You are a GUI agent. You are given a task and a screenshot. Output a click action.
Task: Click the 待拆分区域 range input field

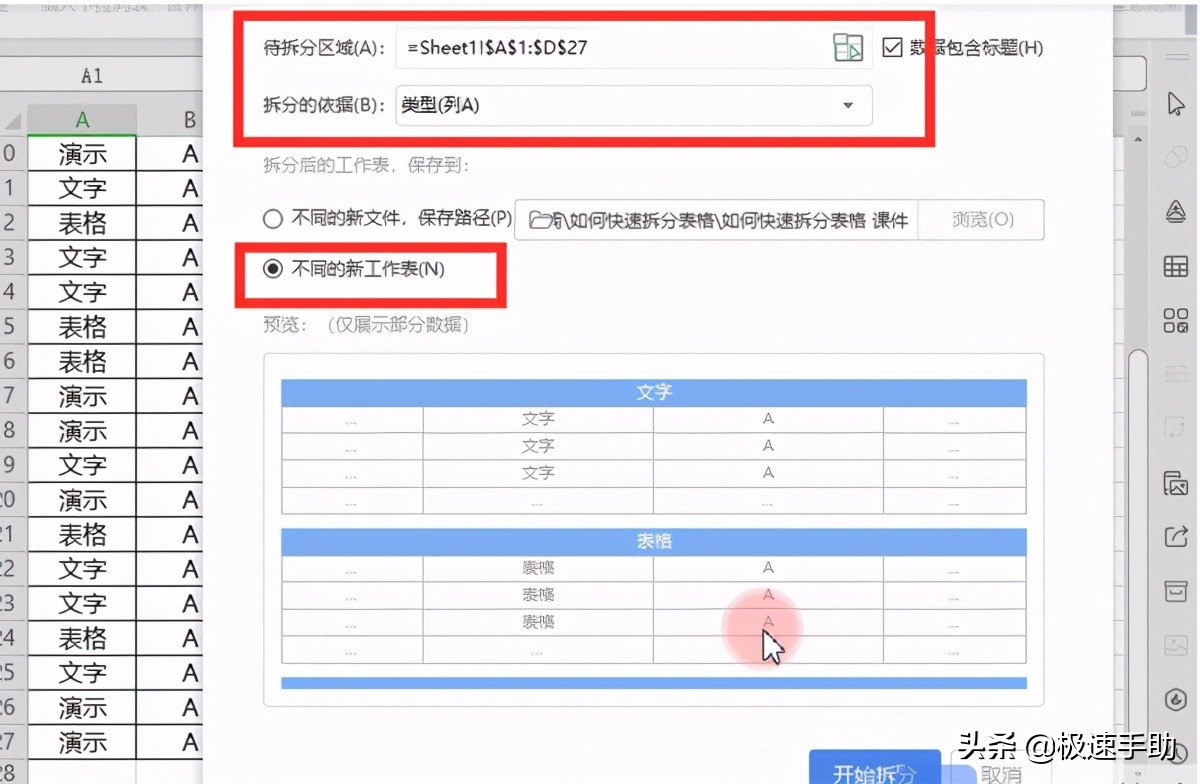pyautogui.click(x=634, y=47)
